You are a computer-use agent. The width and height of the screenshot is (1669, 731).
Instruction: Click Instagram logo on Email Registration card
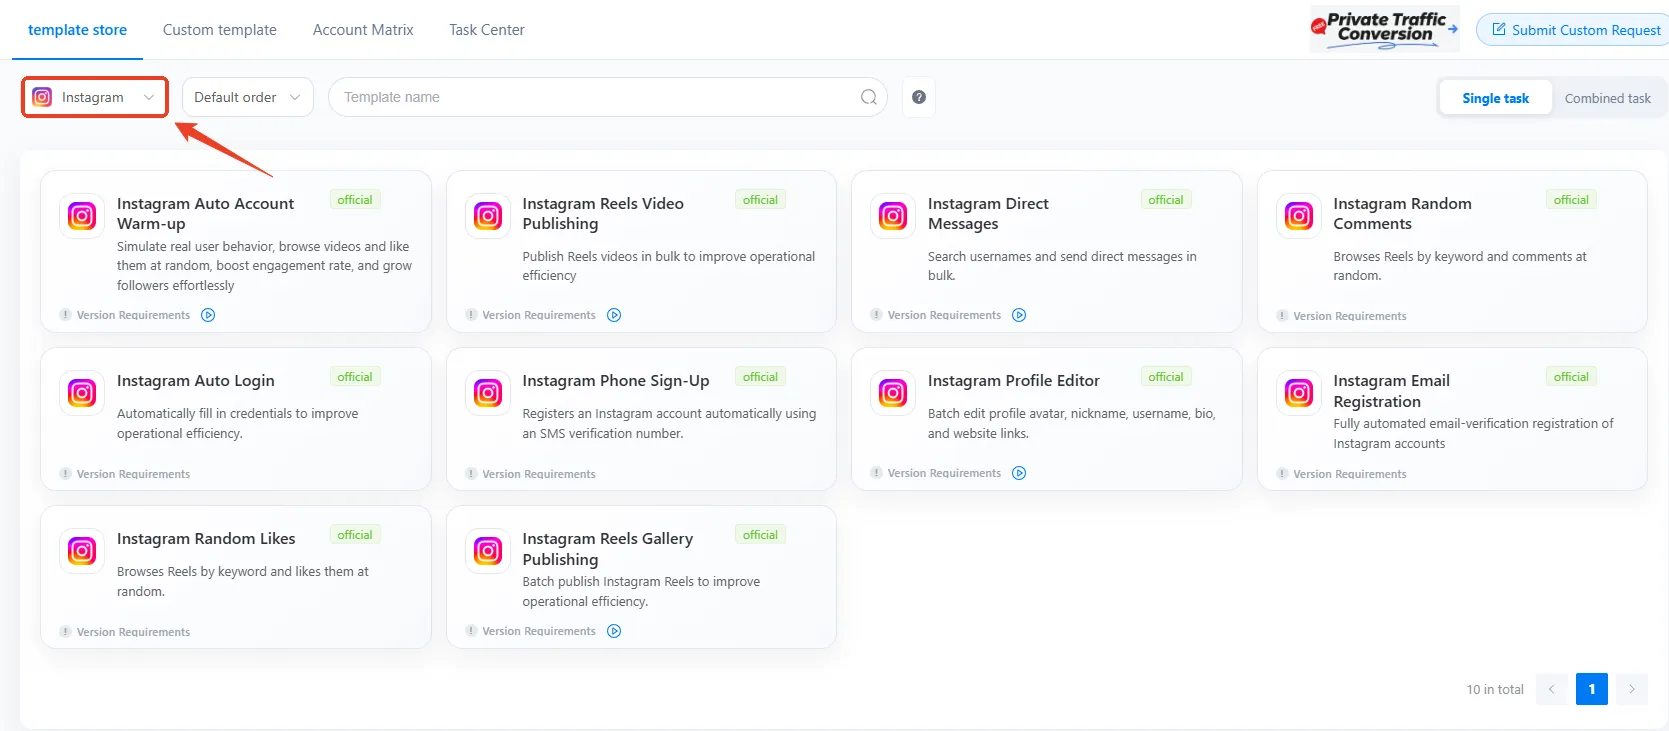point(1299,393)
